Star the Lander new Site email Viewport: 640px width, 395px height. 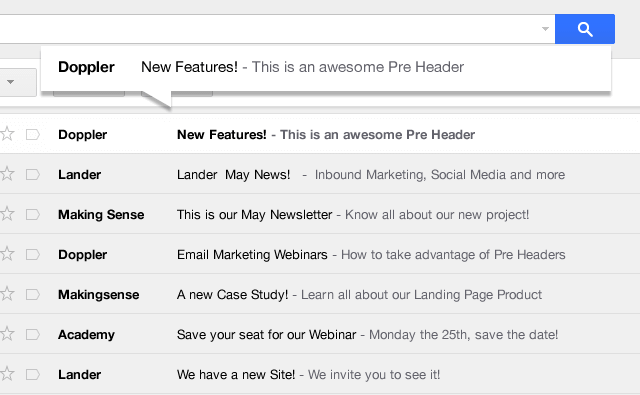7,374
